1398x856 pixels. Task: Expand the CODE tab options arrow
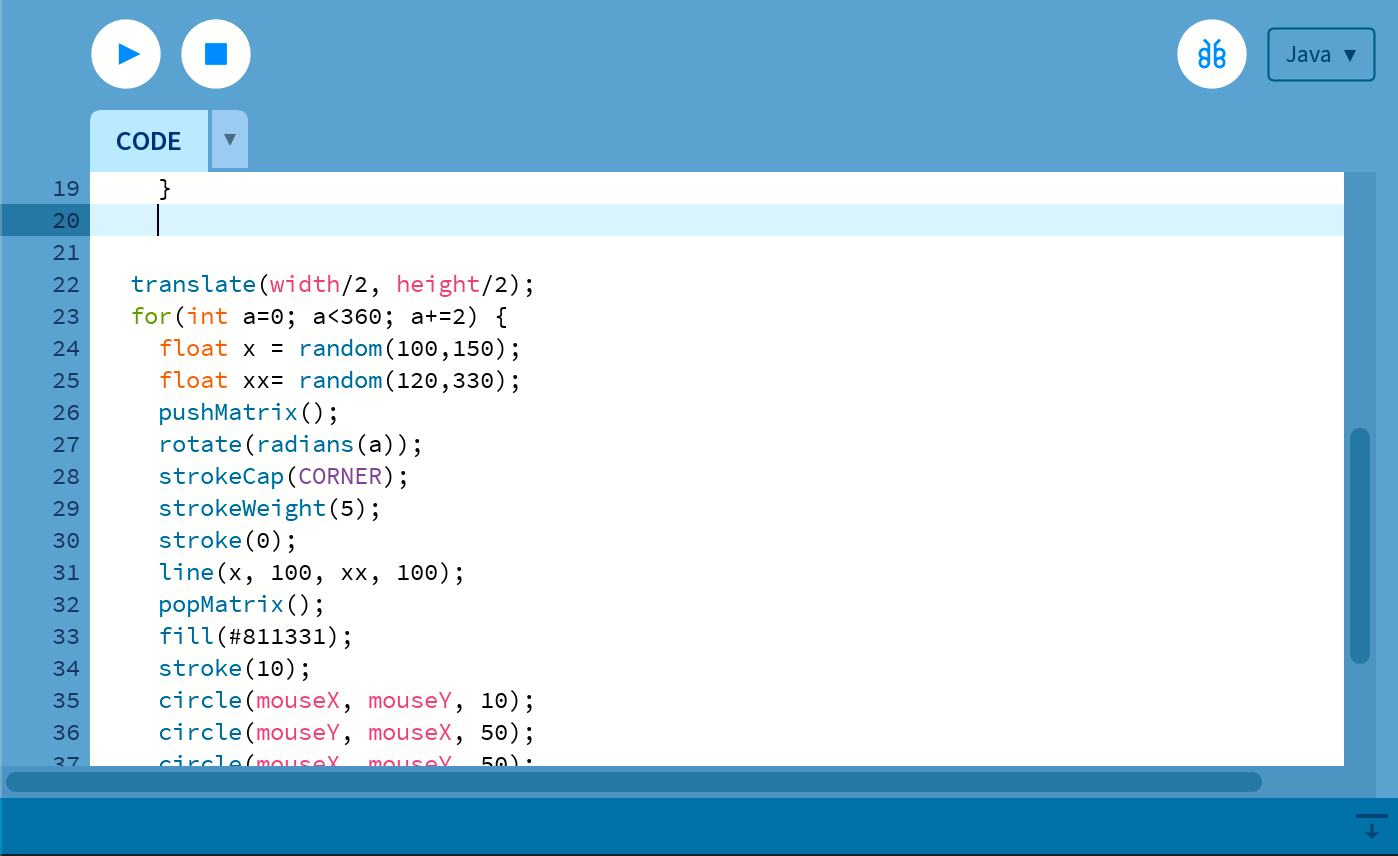point(228,140)
